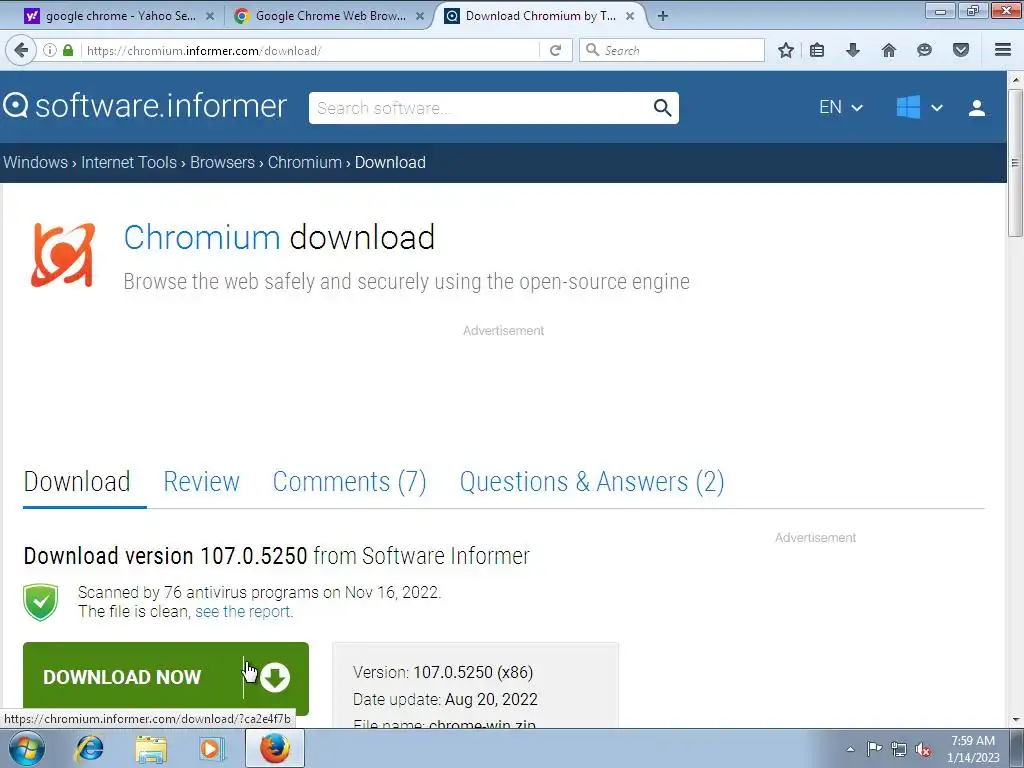The image size is (1024, 768).
Task: Open the Review tab
Action: click(x=201, y=482)
